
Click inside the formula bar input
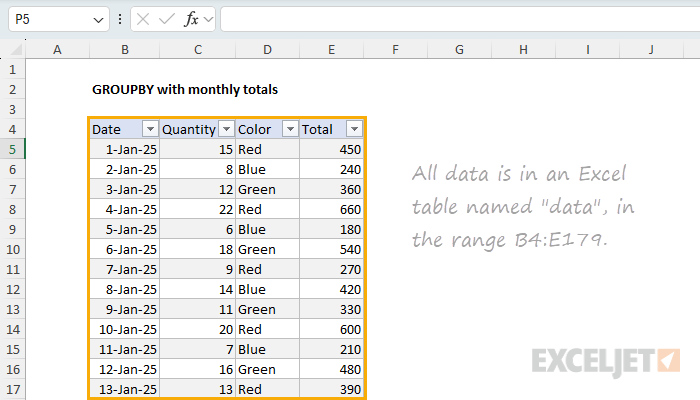pyautogui.click(x=460, y=19)
